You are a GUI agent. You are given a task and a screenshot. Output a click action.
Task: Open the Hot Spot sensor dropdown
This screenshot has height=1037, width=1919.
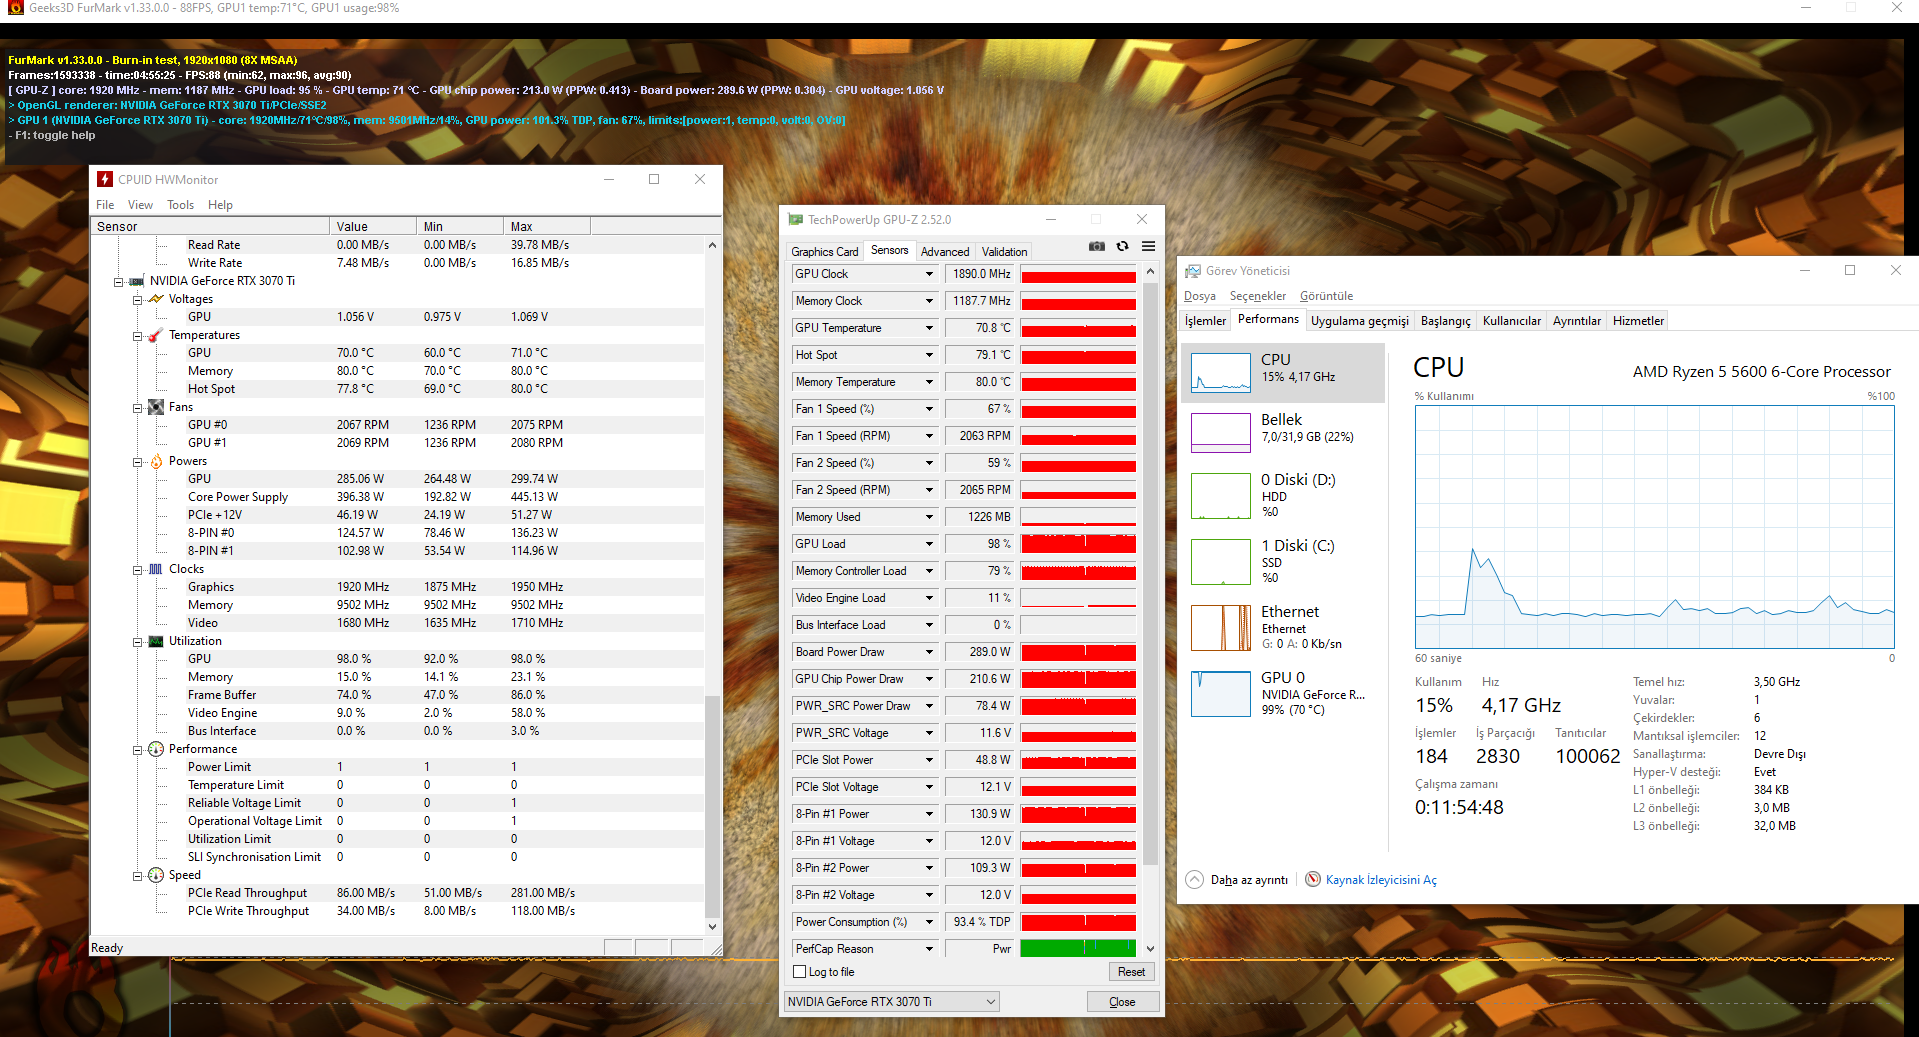point(929,355)
